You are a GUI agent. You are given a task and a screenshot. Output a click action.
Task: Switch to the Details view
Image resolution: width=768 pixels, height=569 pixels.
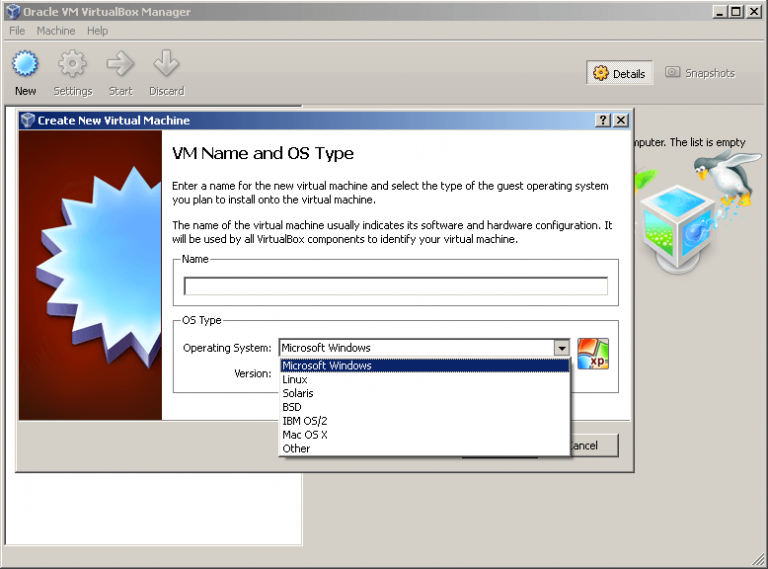[620, 73]
